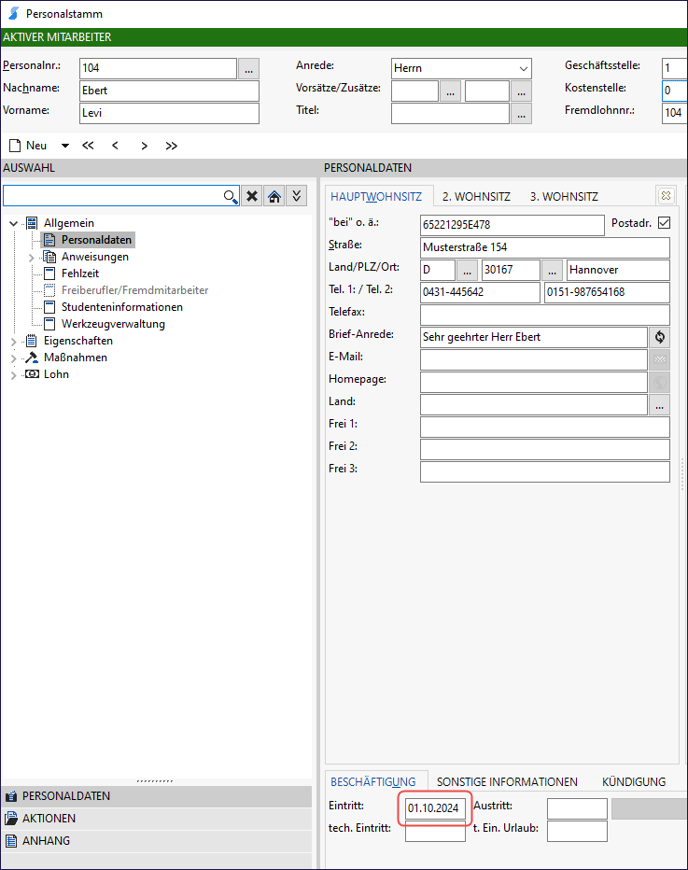The image size is (688, 870).
Task: Click the Telefax input field
Action: (545, 315)
